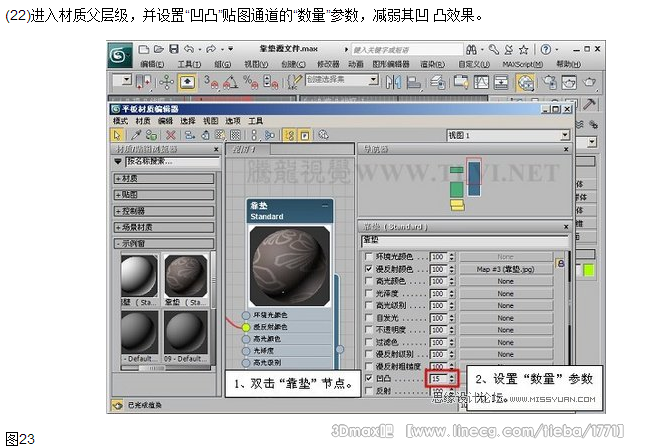The width and height of the screenshot is (653, 448).
Task: Click the hammer Utilities panel icon
Action: coord(589,104)
